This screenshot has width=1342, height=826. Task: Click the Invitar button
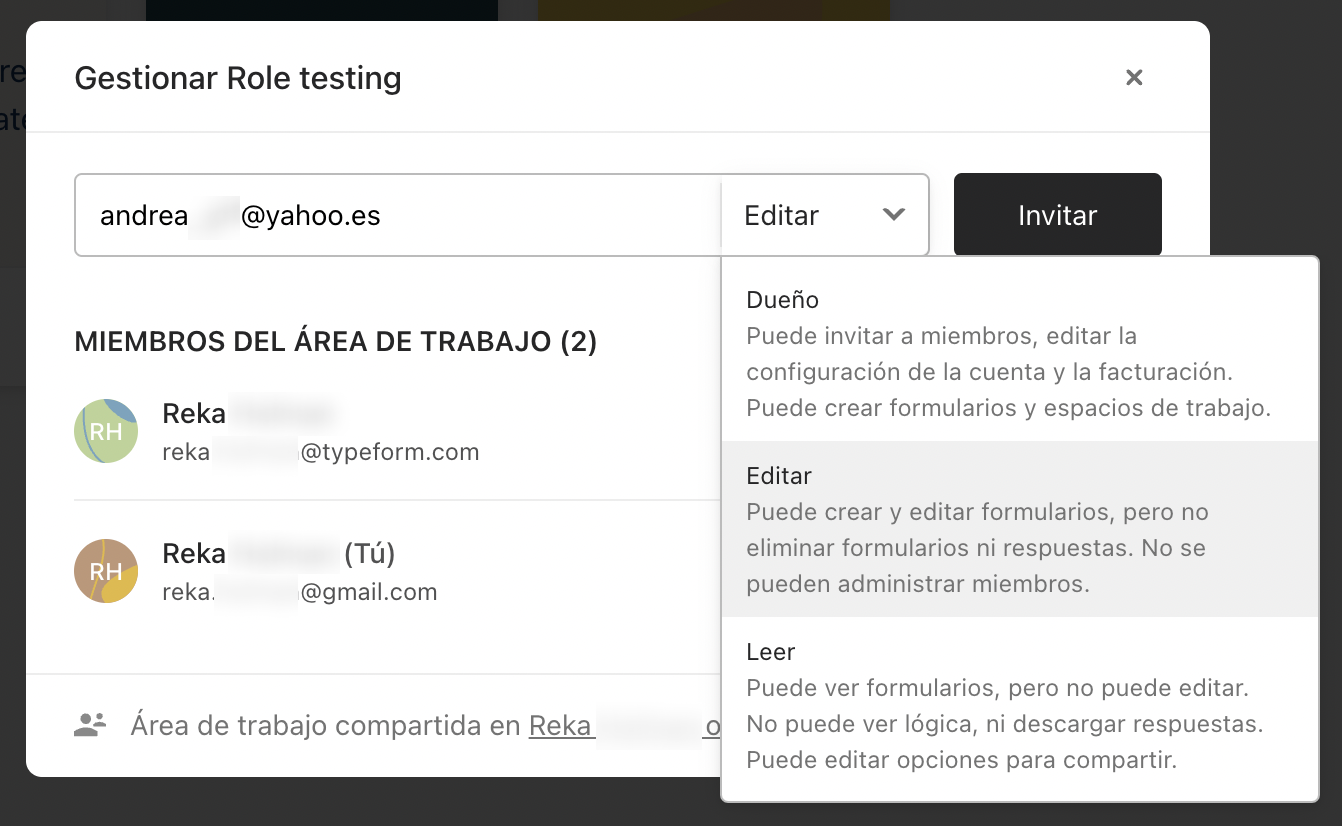[1058, 215]
